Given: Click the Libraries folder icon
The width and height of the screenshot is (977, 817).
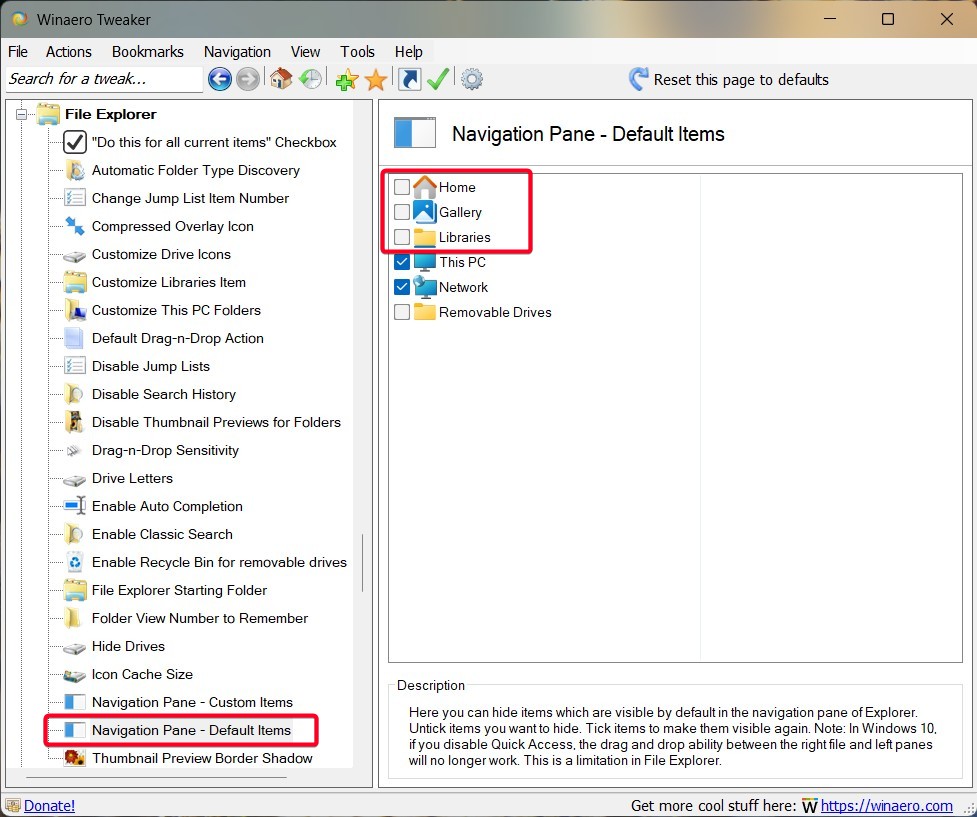Looking at the screenshot, I should pos(424,237).
